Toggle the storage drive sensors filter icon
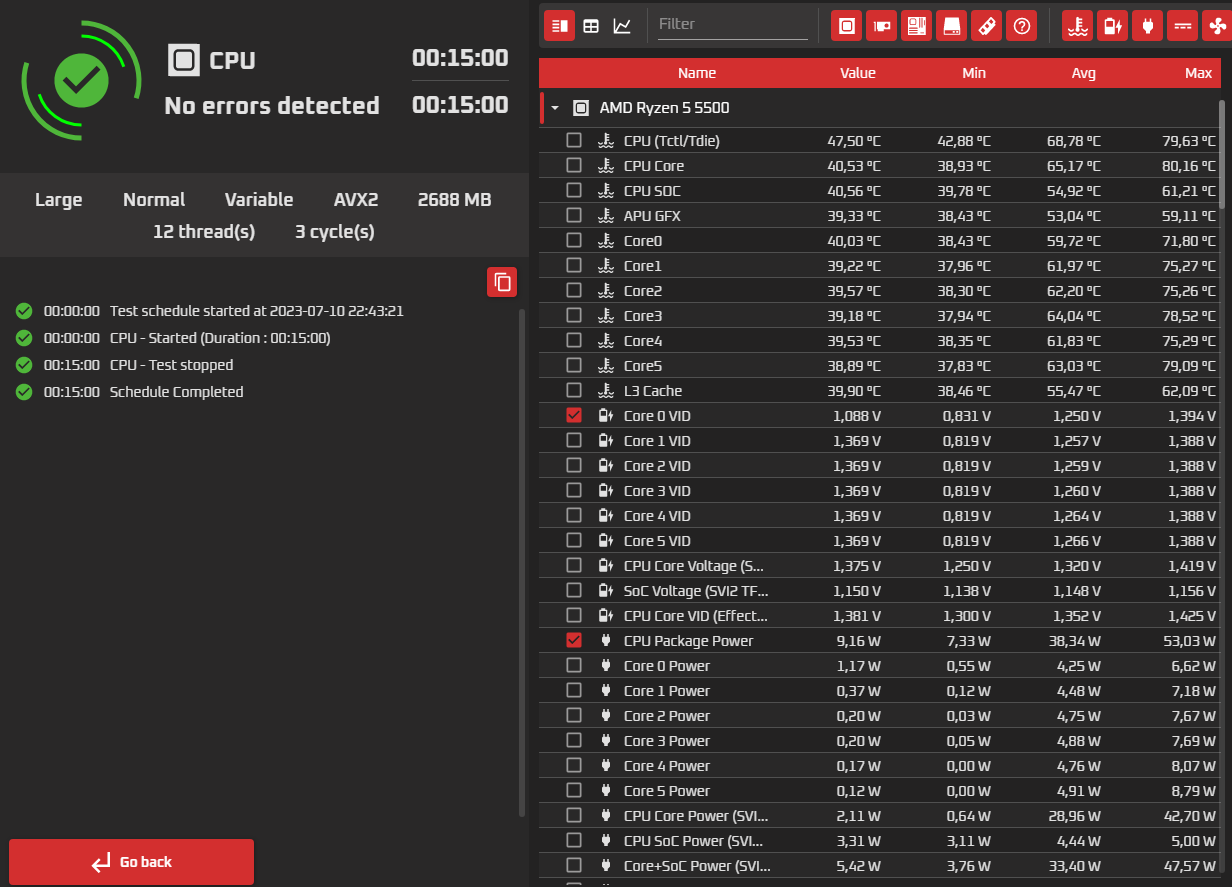The height and width of the screenshot is (887, 1232). pyautogui.click(x=951, y=26)
